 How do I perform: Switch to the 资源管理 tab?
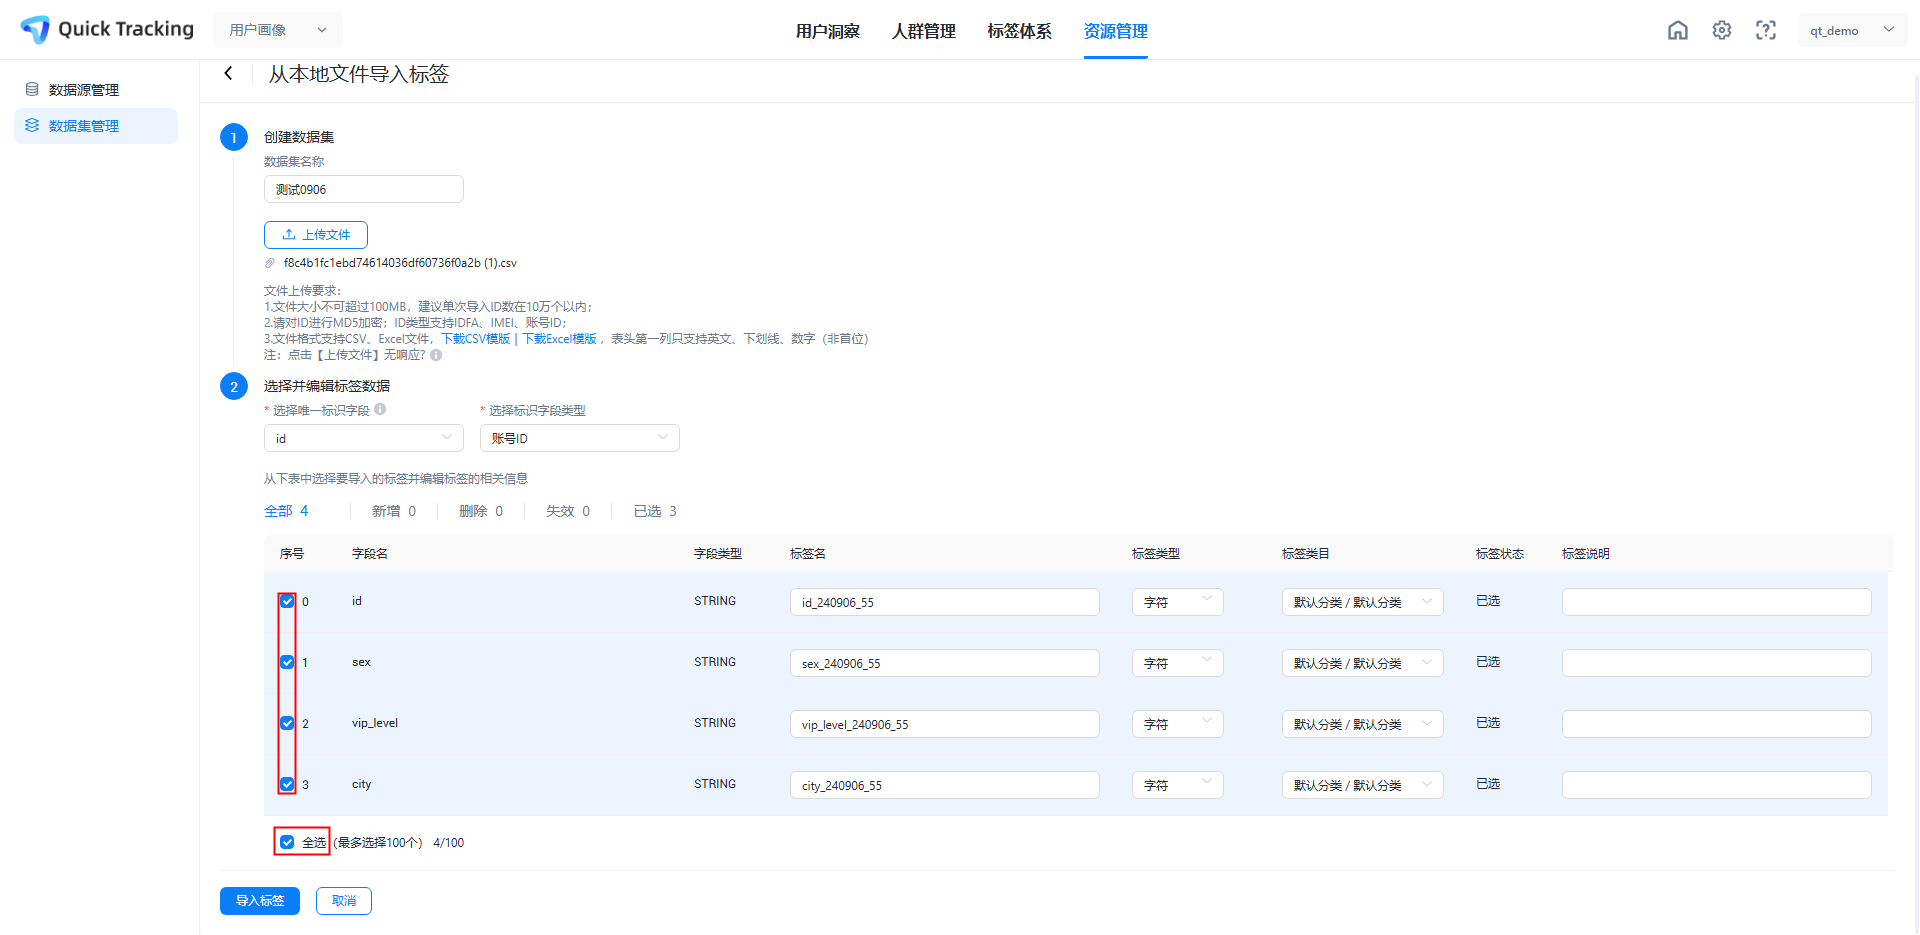pos(1116,31)
